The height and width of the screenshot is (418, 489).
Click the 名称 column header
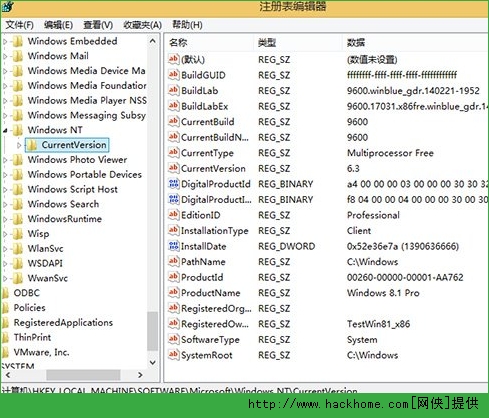pos(209,42)
